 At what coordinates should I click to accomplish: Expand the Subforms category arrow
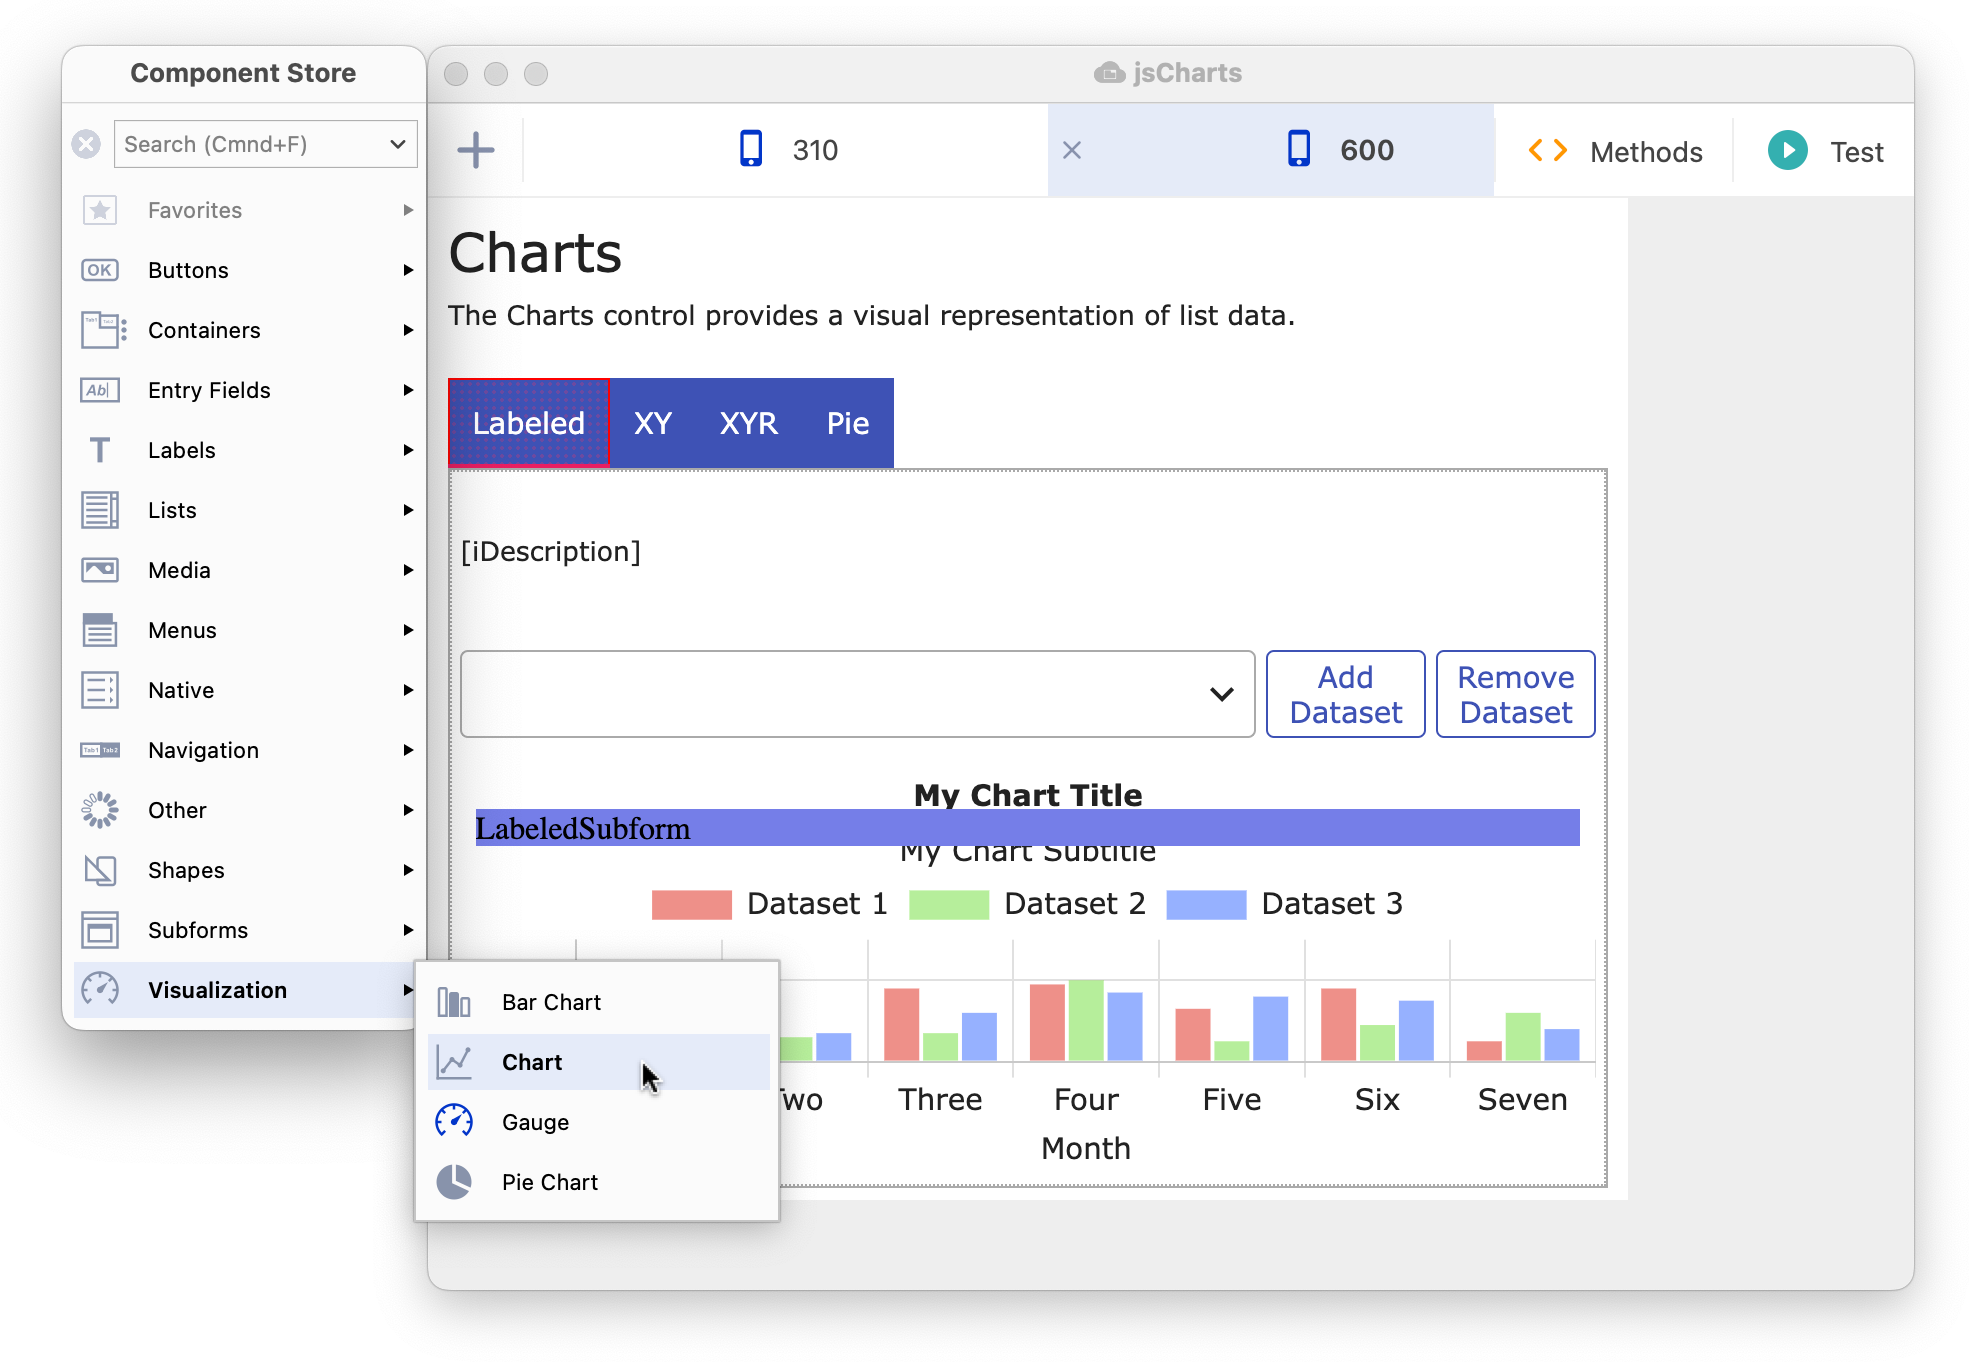(408, 930)
